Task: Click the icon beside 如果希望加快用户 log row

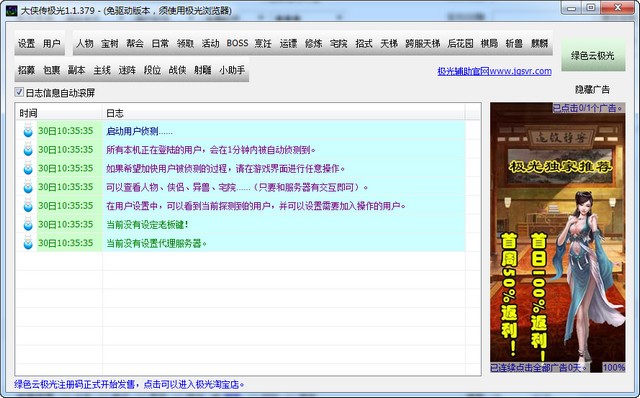Action: click(x=28, y=168)
